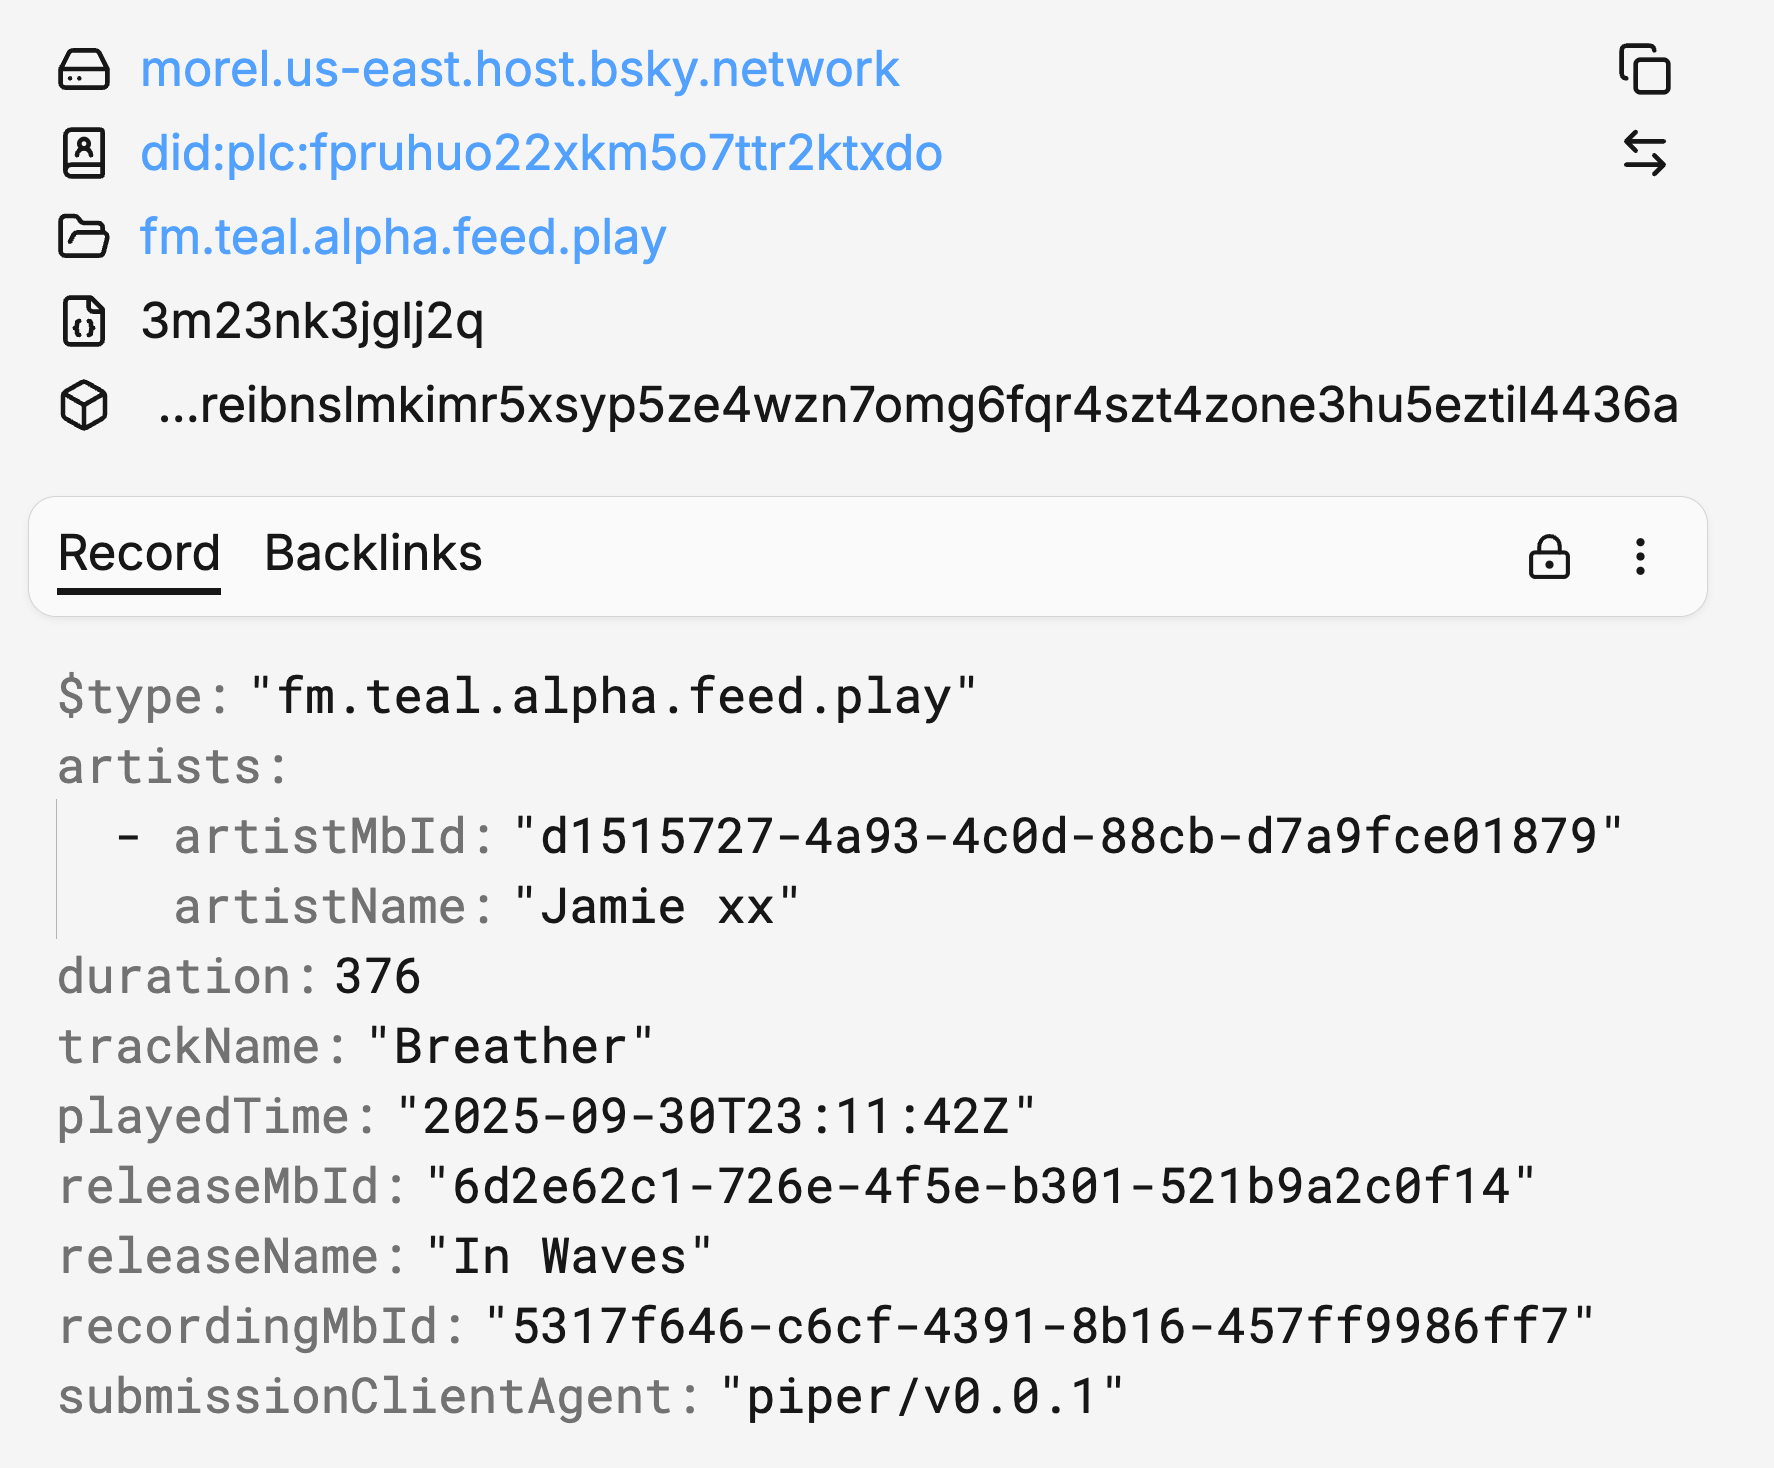Click the DID identity card icon

point(84,153)
